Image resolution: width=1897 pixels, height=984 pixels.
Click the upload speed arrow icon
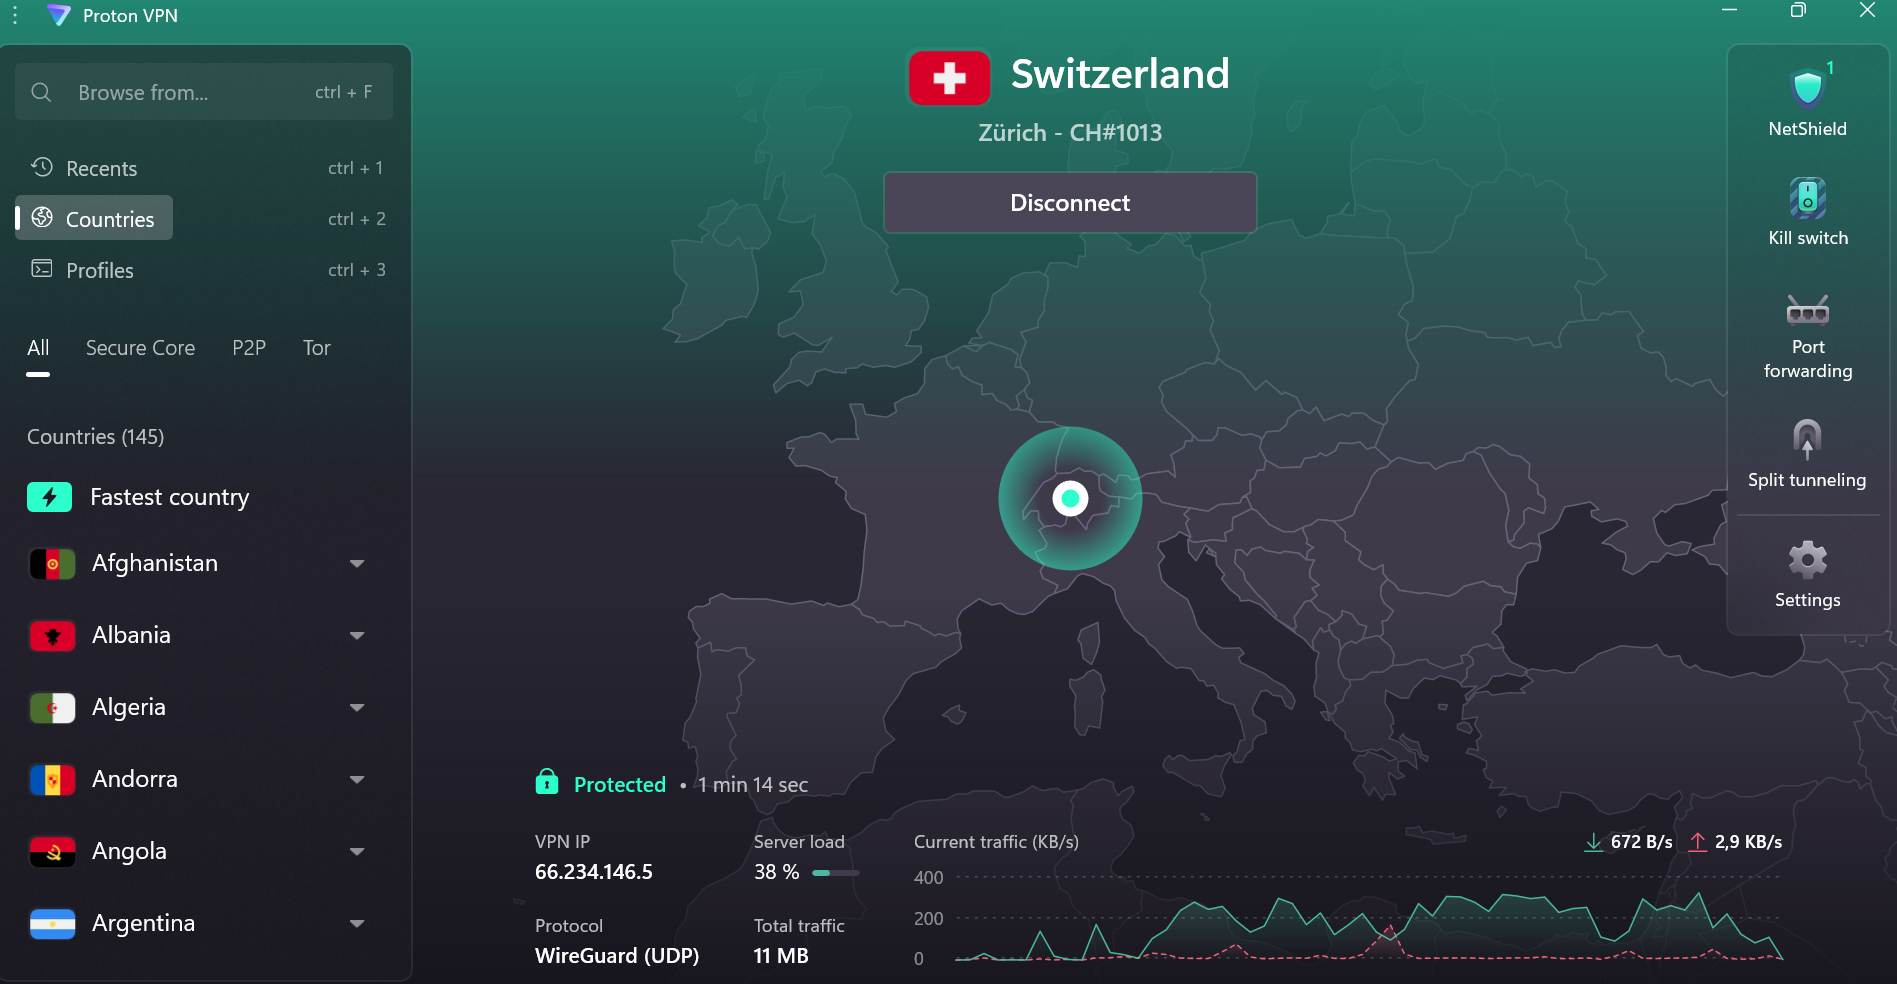pyautogui.click(x=1697, y=842)
